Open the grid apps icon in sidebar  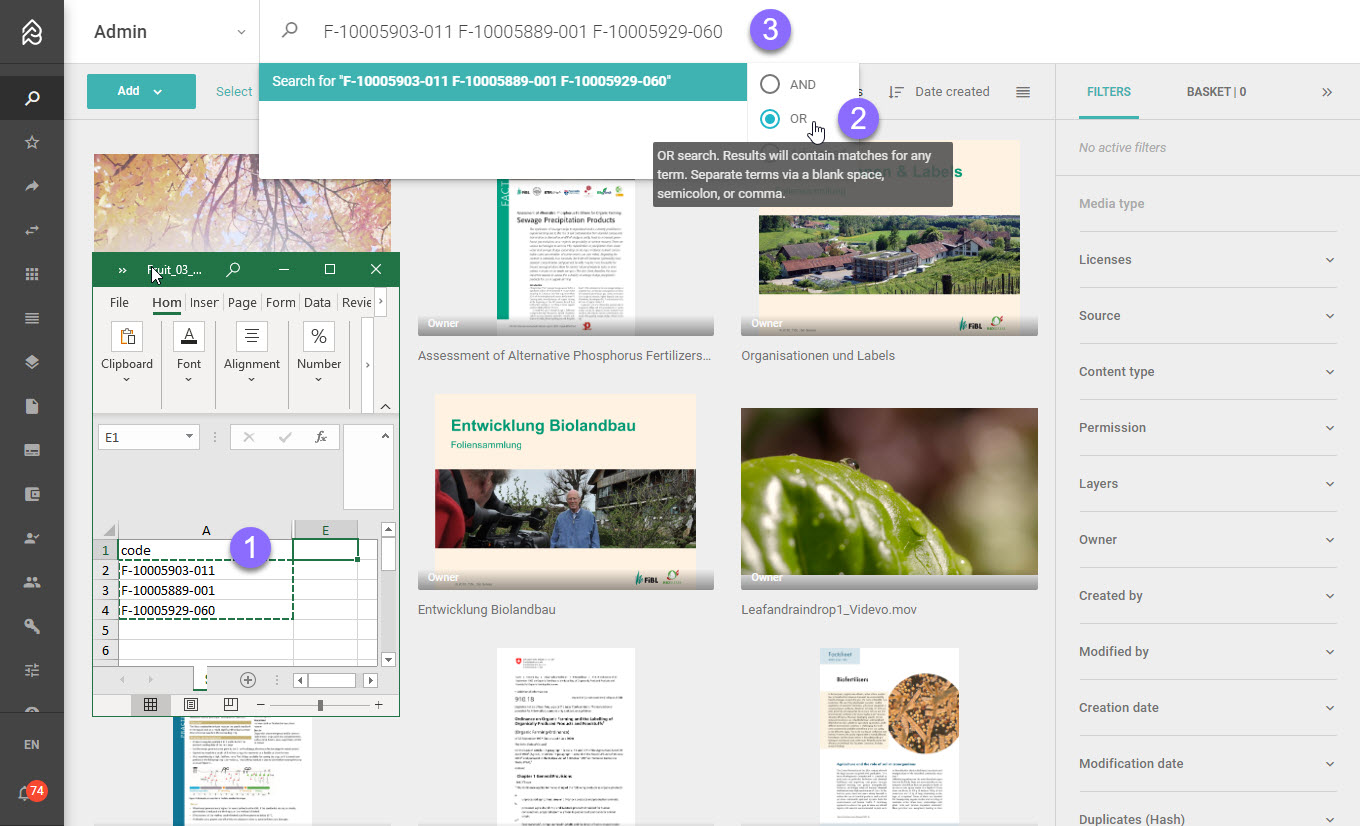pyautogui.click(x=32, y=274)
